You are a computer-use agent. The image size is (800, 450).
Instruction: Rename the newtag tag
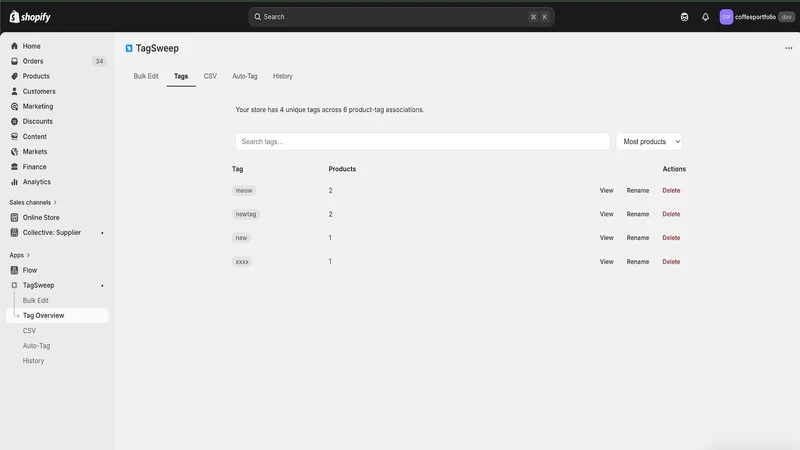click(x=638, y=214)
